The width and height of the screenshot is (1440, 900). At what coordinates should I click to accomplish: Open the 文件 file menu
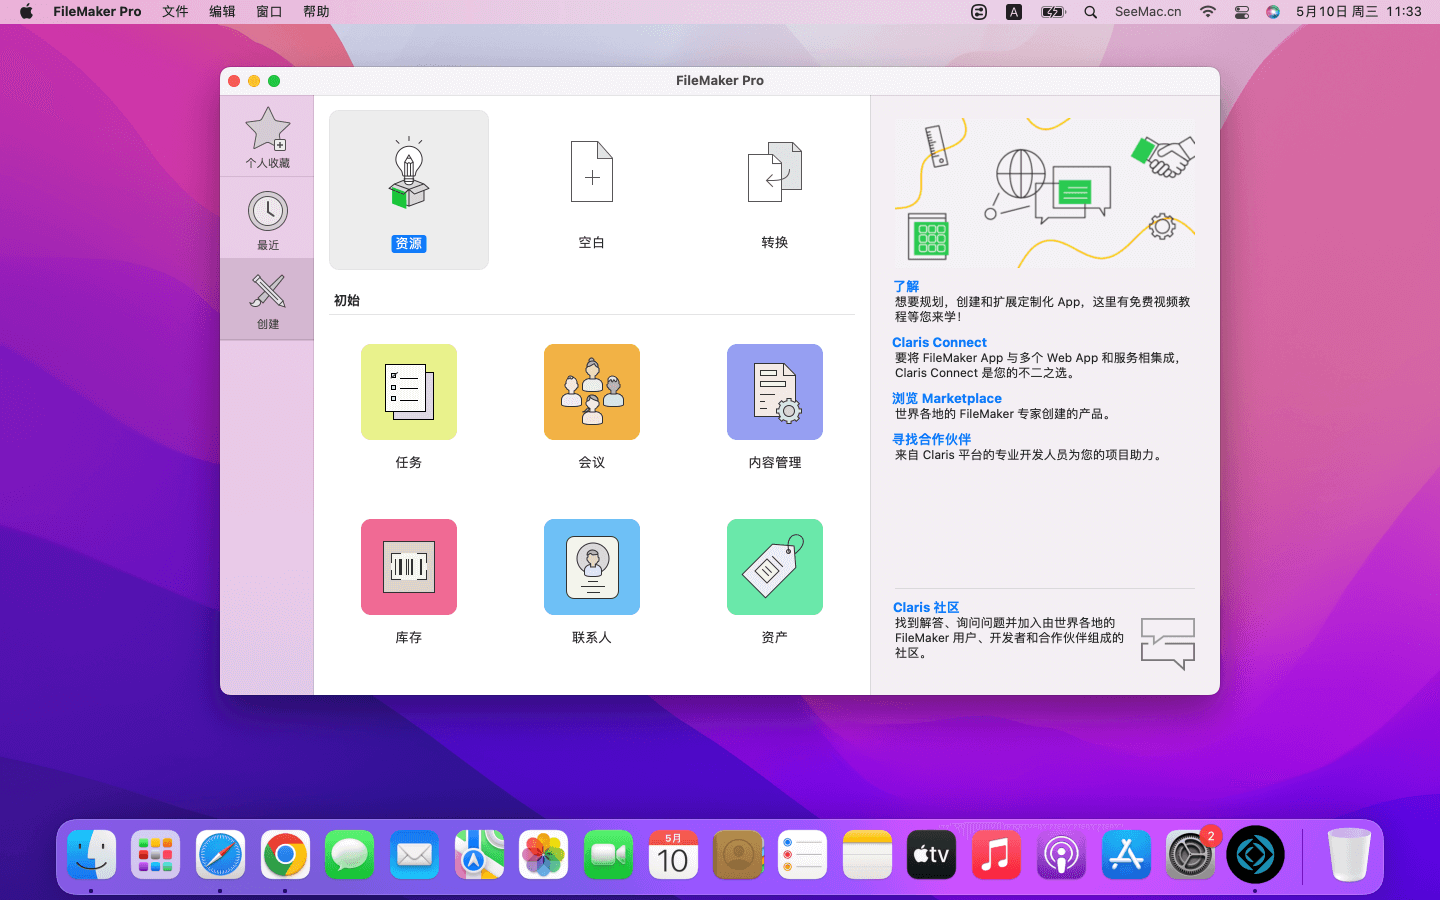[x=175, y=12]
